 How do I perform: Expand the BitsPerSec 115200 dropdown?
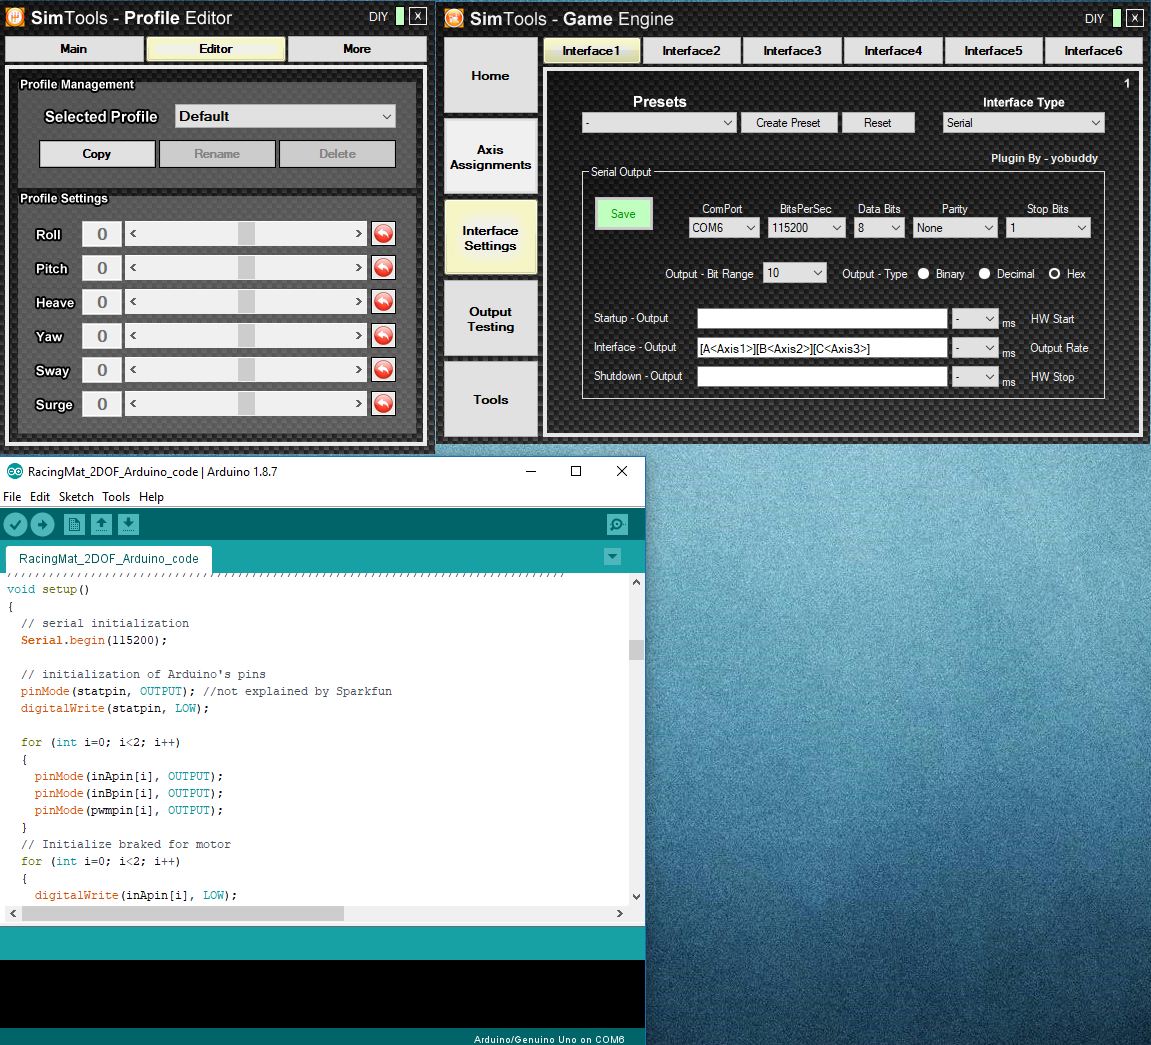click(807, 228)
